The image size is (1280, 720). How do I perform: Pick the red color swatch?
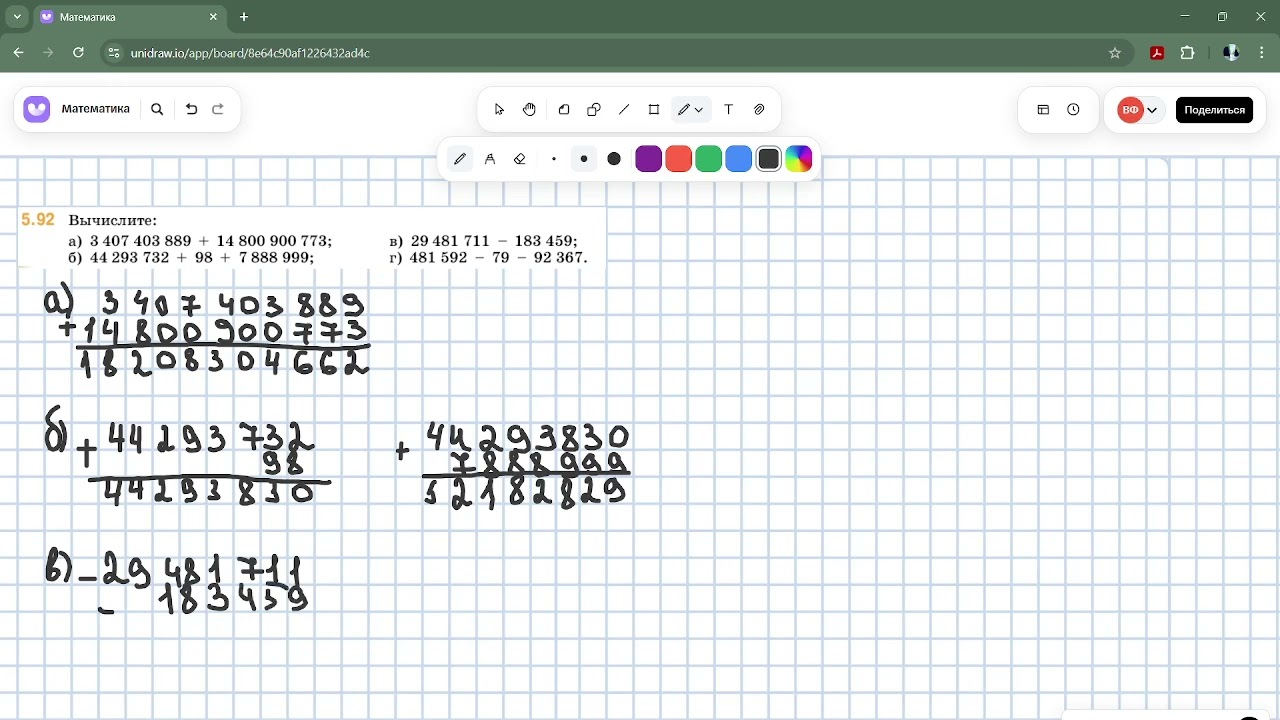(679, 159)
